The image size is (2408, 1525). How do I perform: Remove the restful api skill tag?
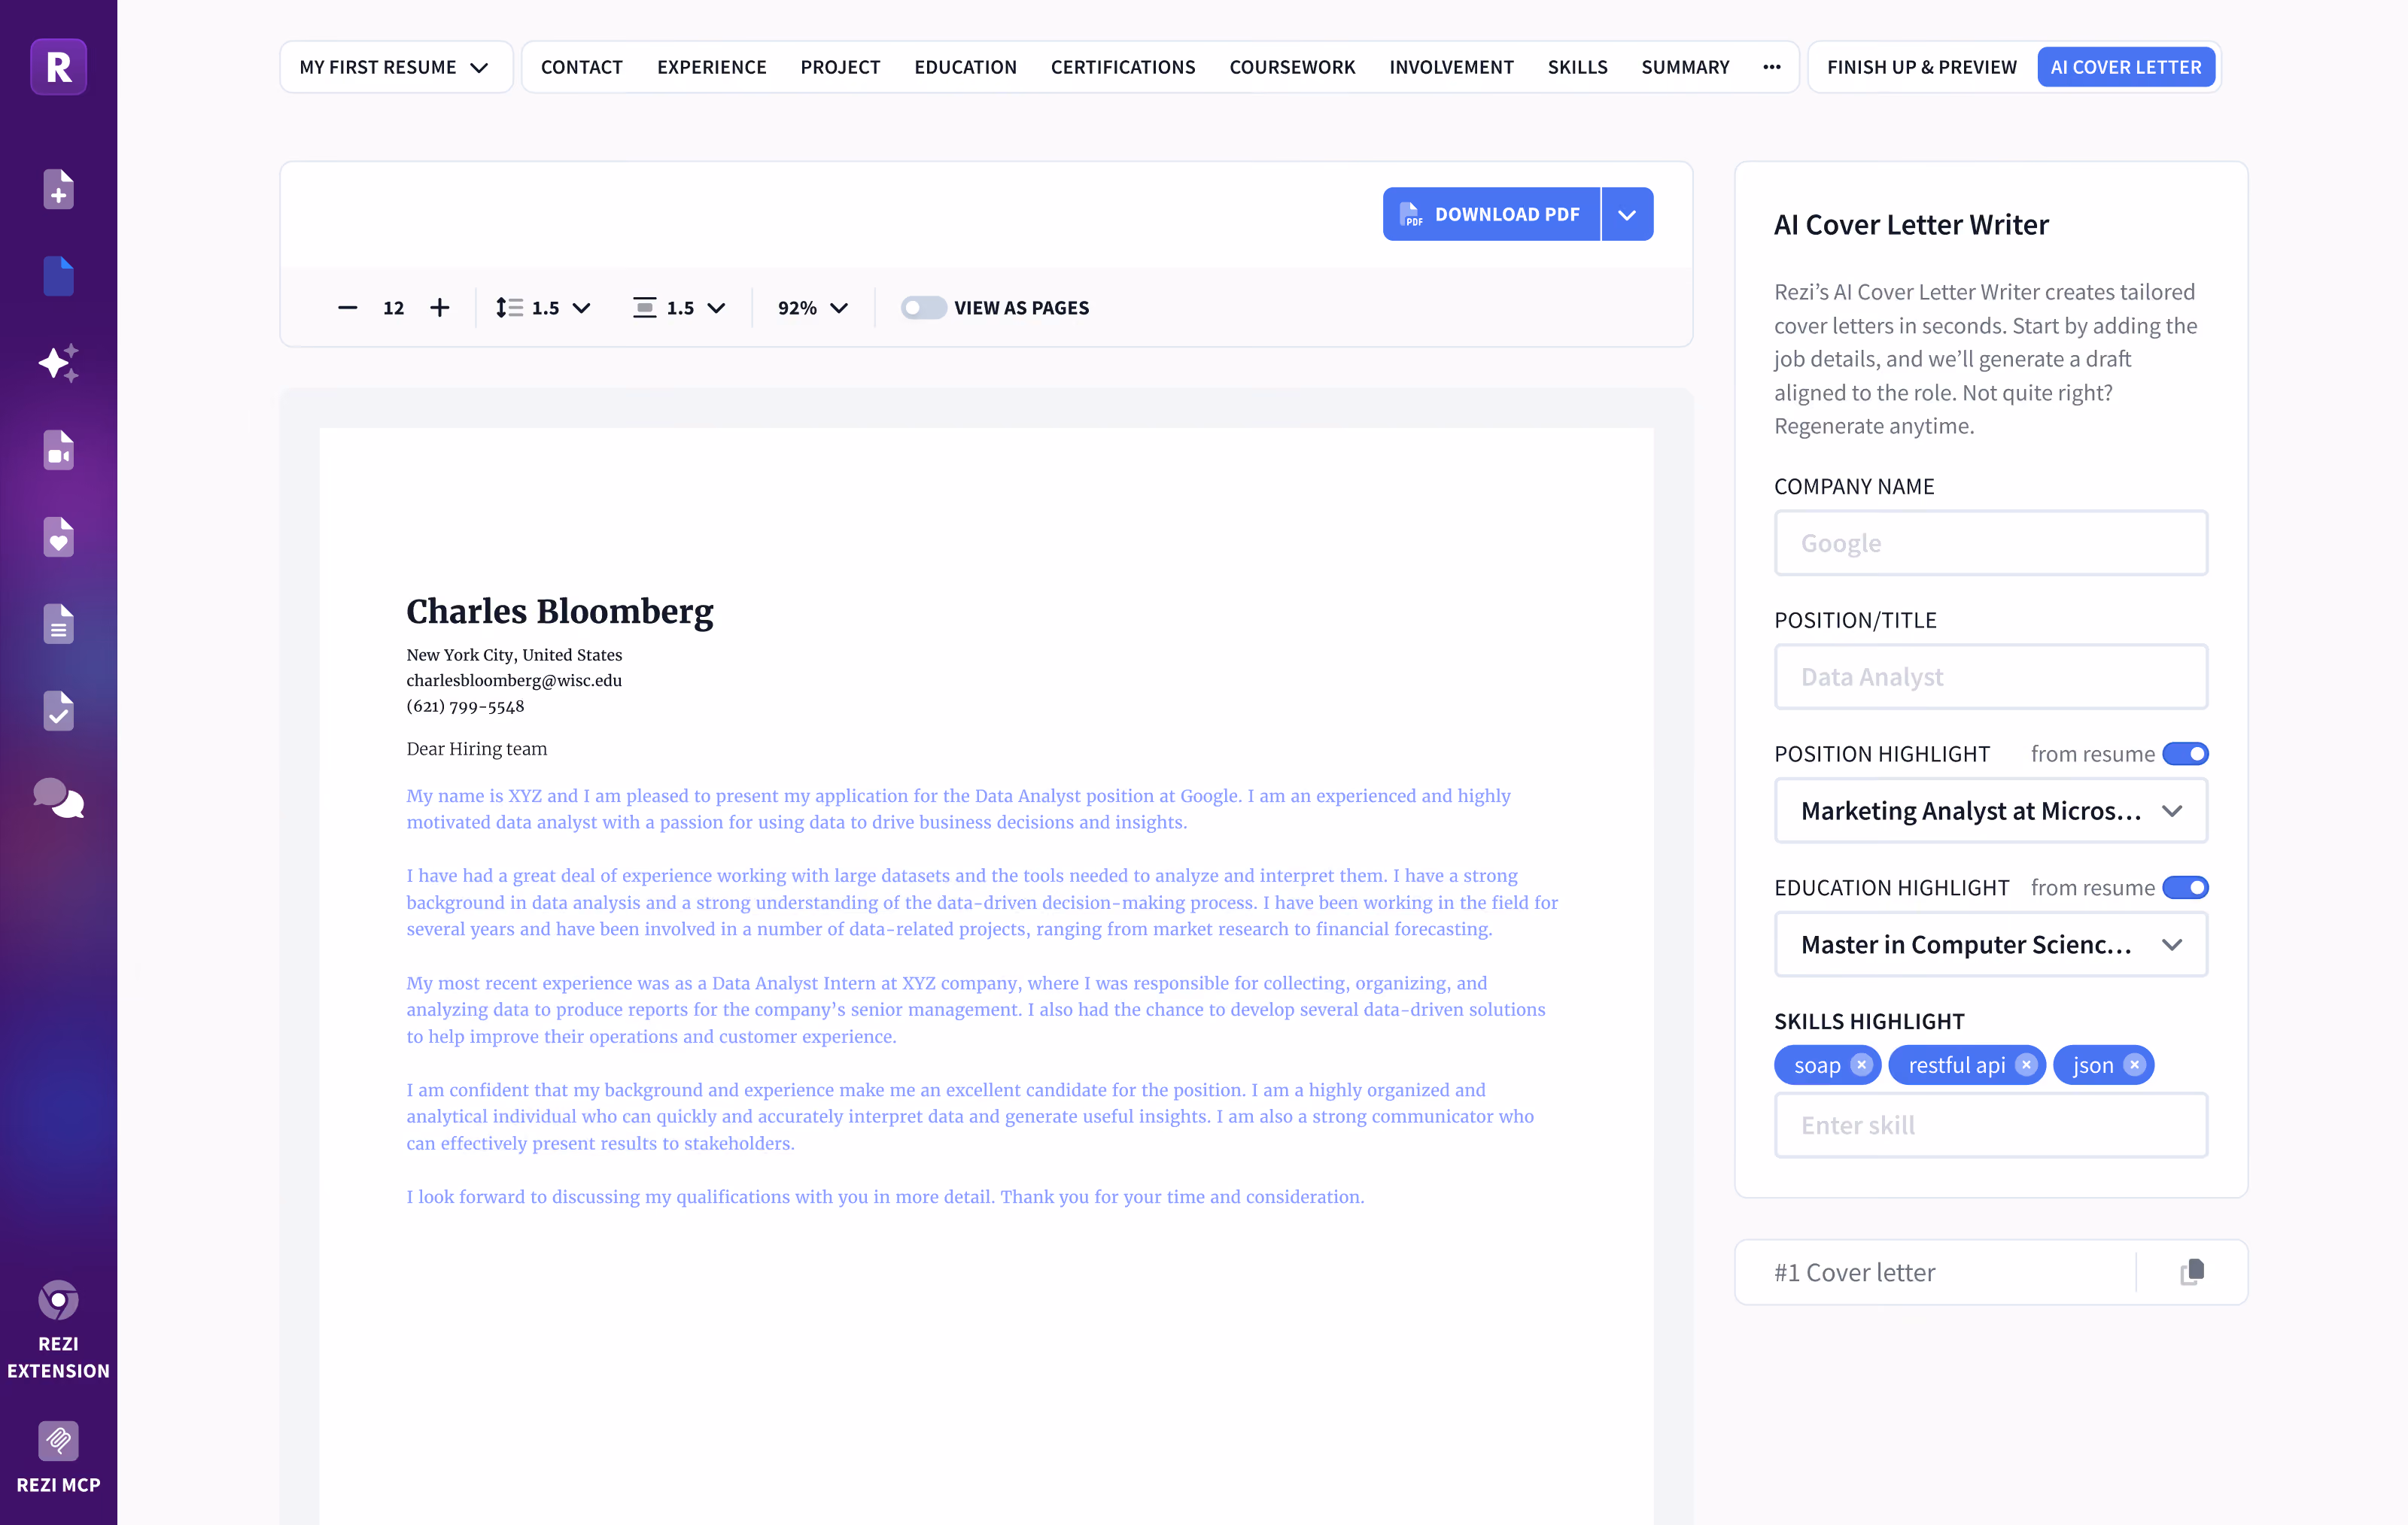click(2026, 1065)
